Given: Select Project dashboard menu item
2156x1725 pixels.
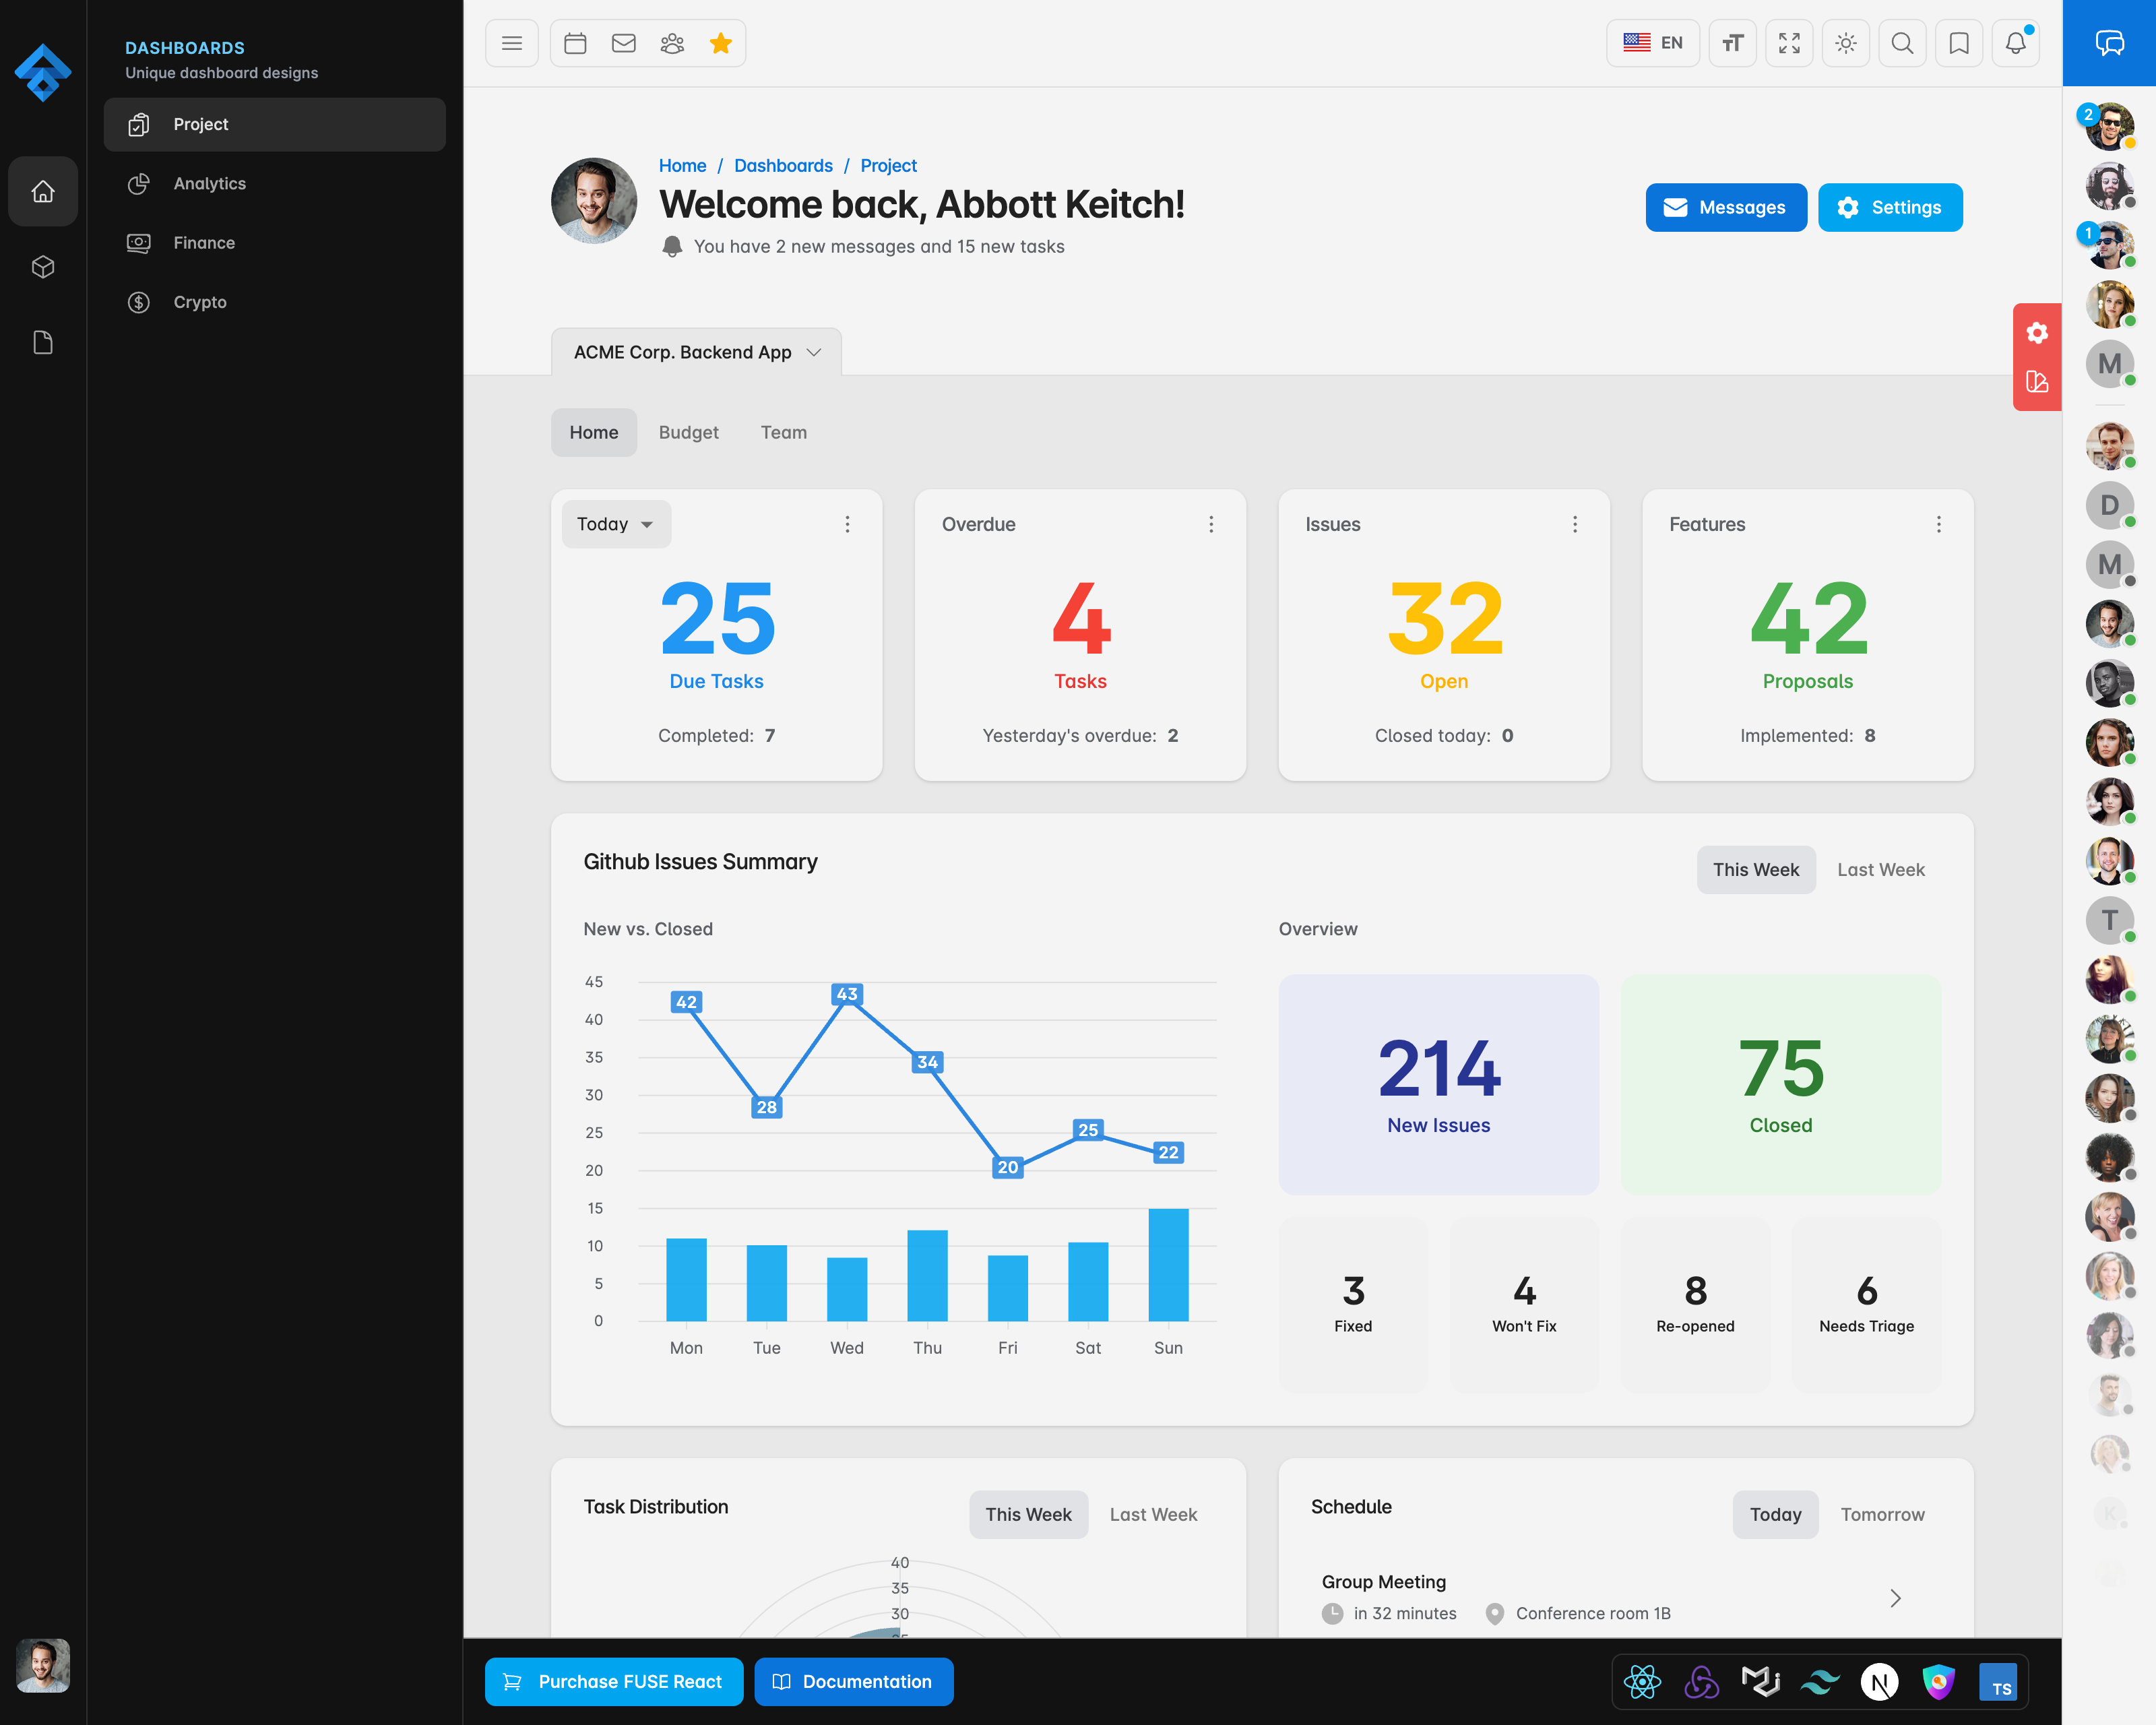Looking at the screenshot, I should (x=275, y=124).
